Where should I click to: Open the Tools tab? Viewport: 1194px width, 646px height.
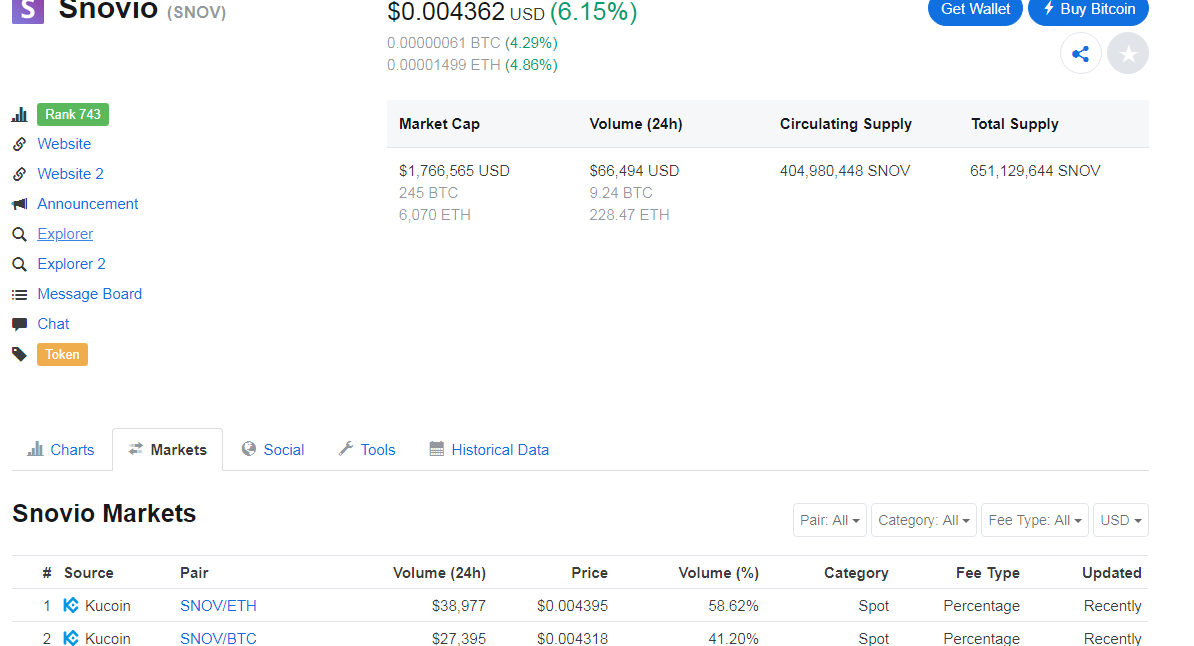tap(367, 449)
